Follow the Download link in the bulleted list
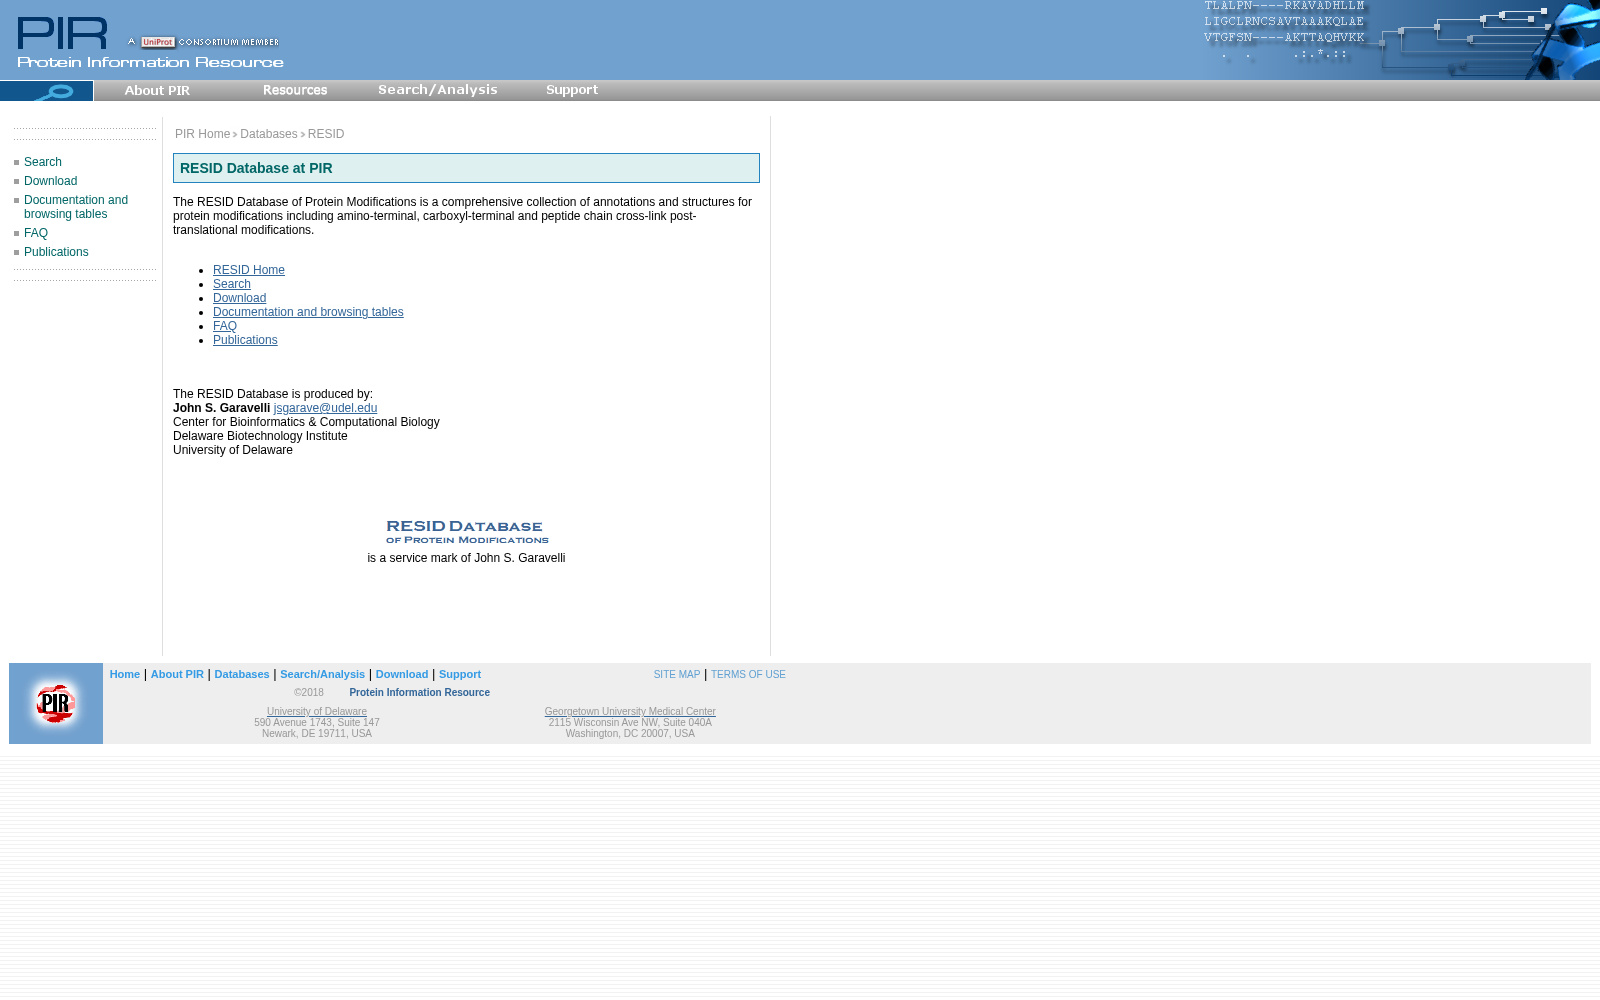This screenshot has height=1000, width=1600. [240, 298]
